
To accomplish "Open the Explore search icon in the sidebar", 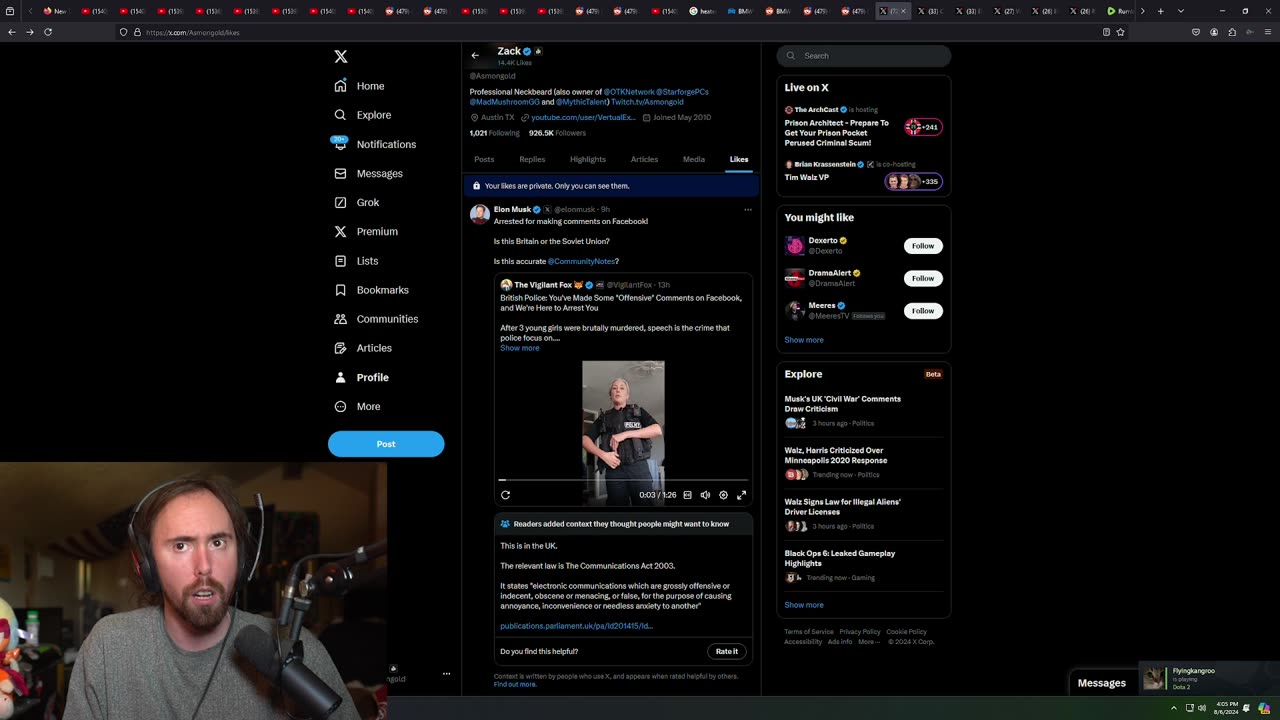I will pyautogui.click(x=340, y=115).
